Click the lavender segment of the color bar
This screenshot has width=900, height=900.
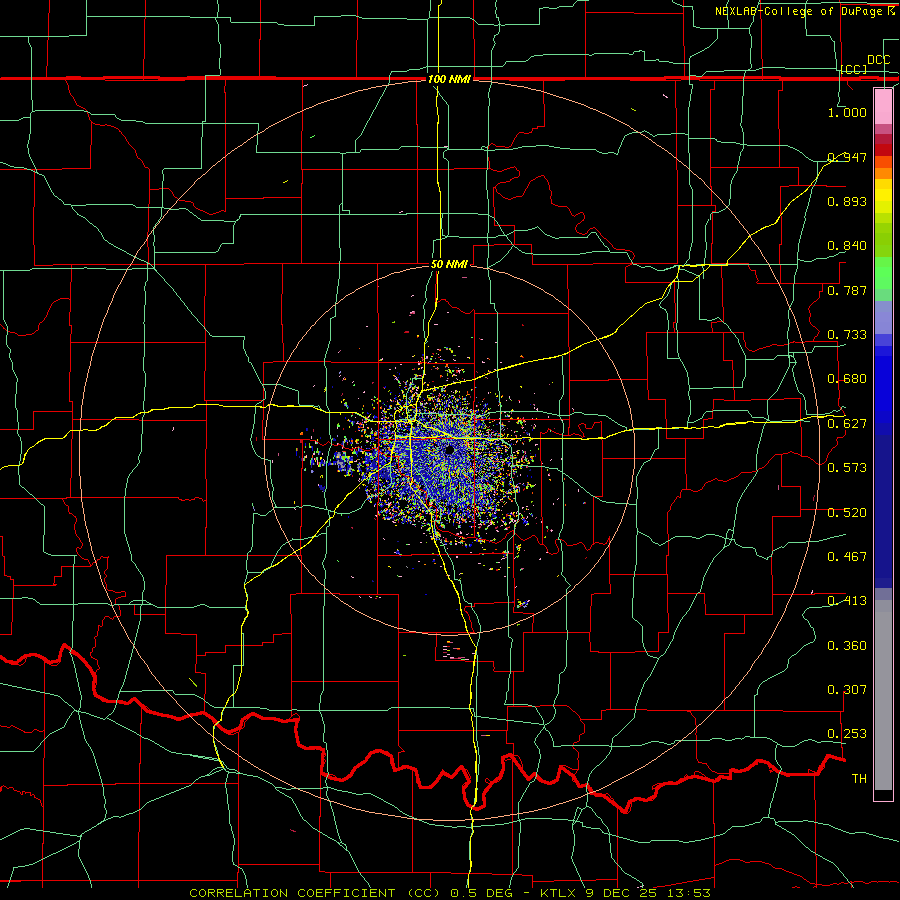click(883, 318)
